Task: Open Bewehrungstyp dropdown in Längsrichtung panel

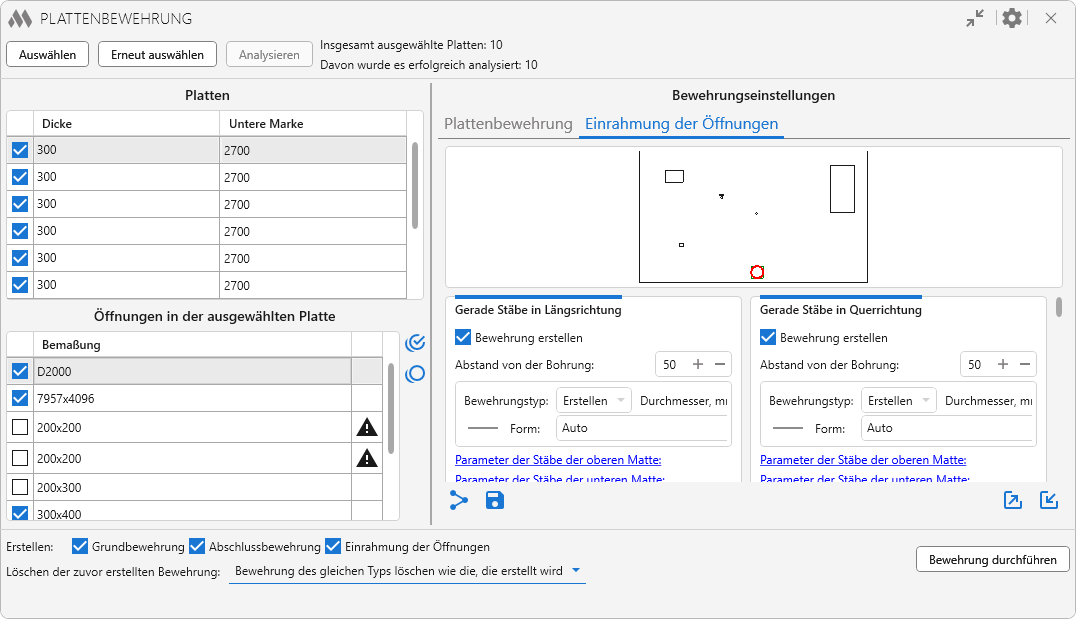Action: pyautogui.click(x=593, y=400)
